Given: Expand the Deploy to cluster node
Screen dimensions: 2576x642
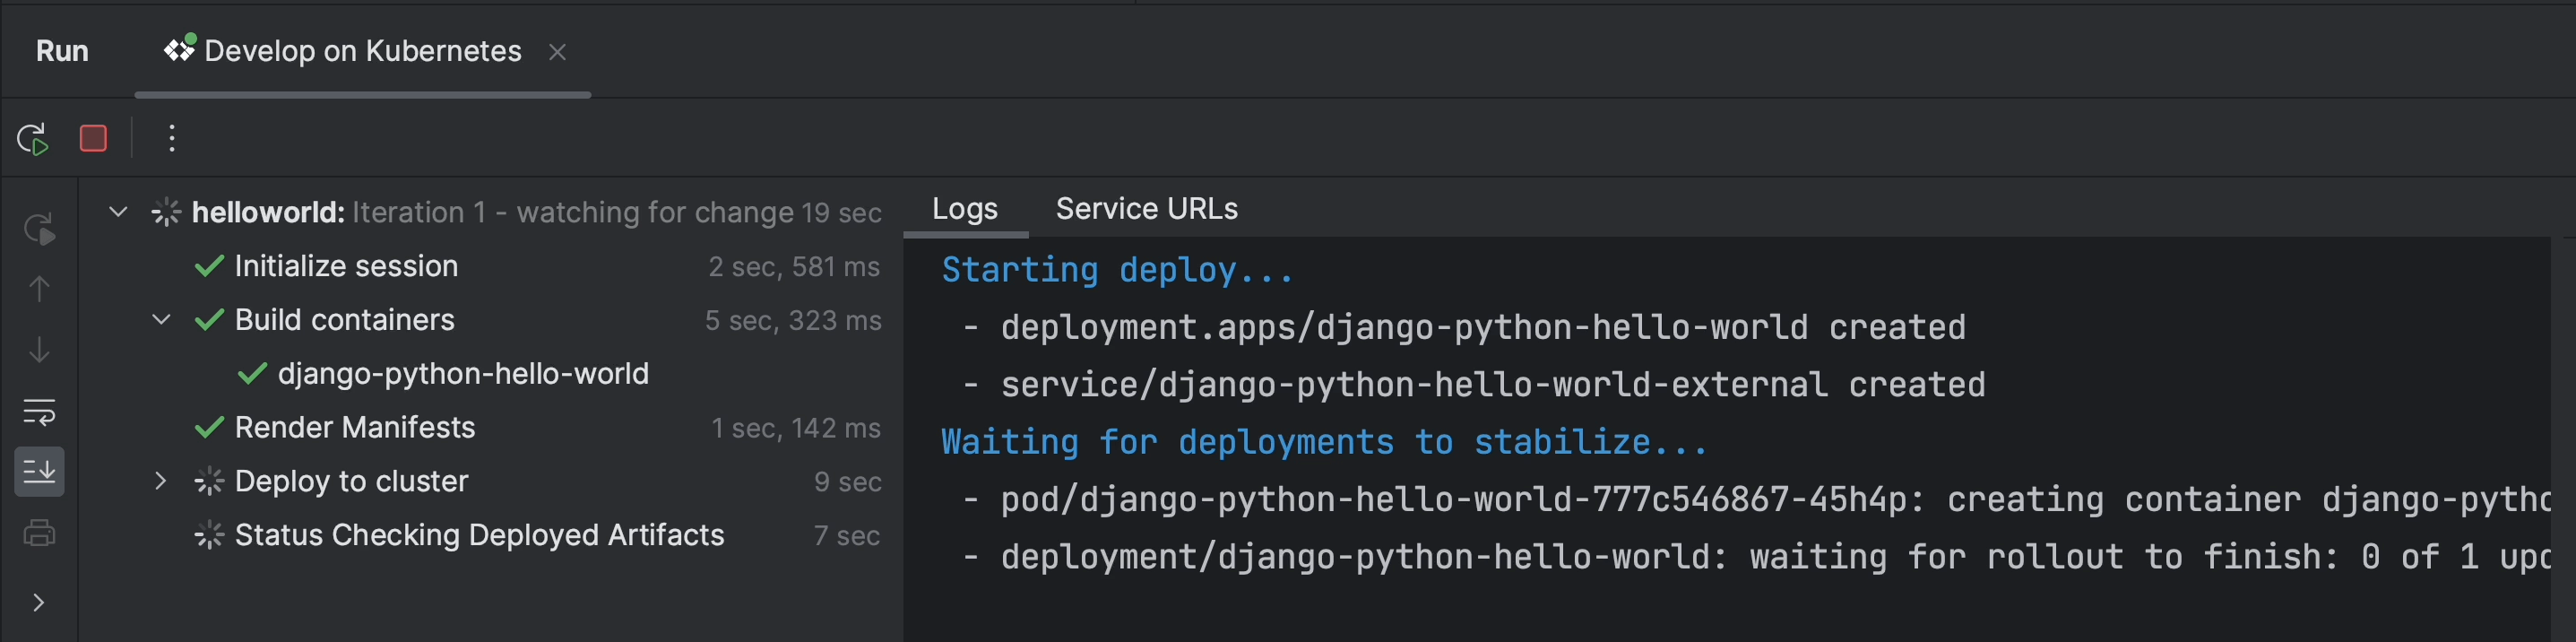Looking at the screenshot, I should click(161, 481).
